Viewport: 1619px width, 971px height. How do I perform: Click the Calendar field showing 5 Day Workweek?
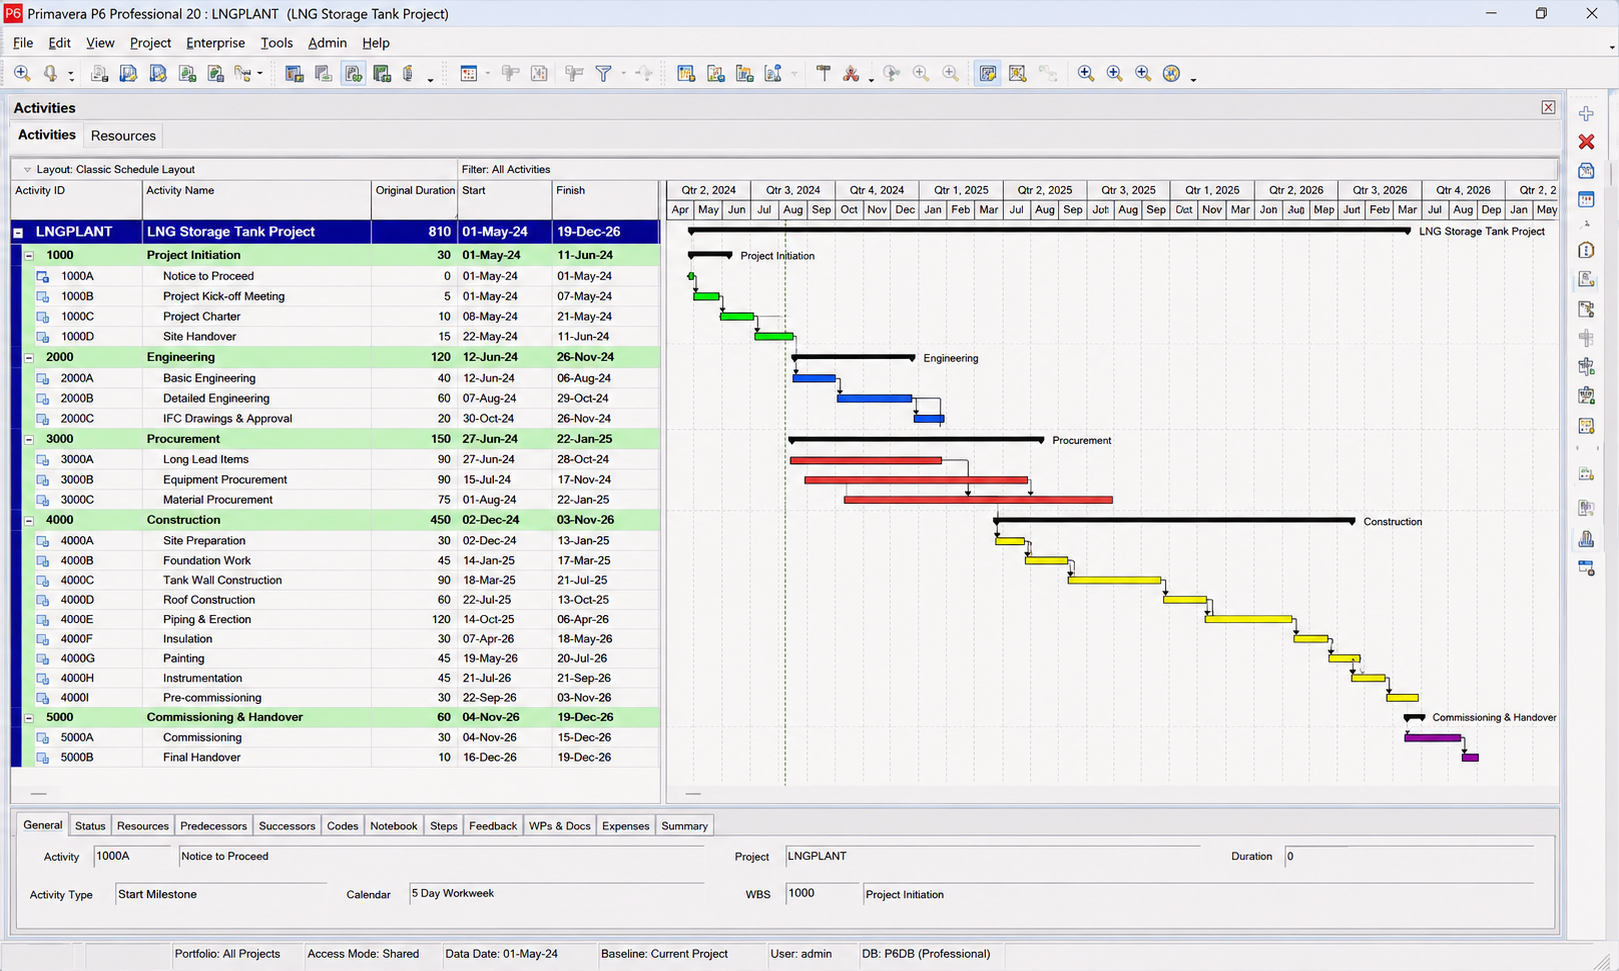tap(557, 894)
